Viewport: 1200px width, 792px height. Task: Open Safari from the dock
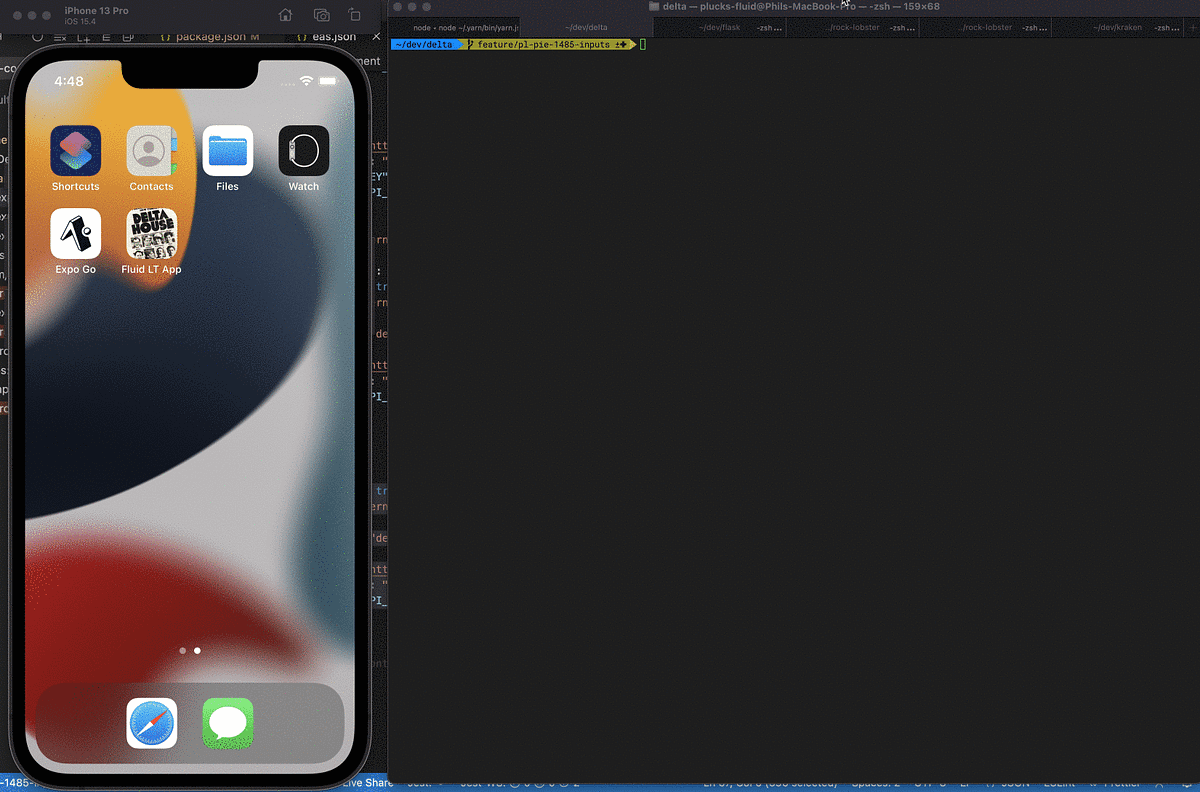pos(151,723)
